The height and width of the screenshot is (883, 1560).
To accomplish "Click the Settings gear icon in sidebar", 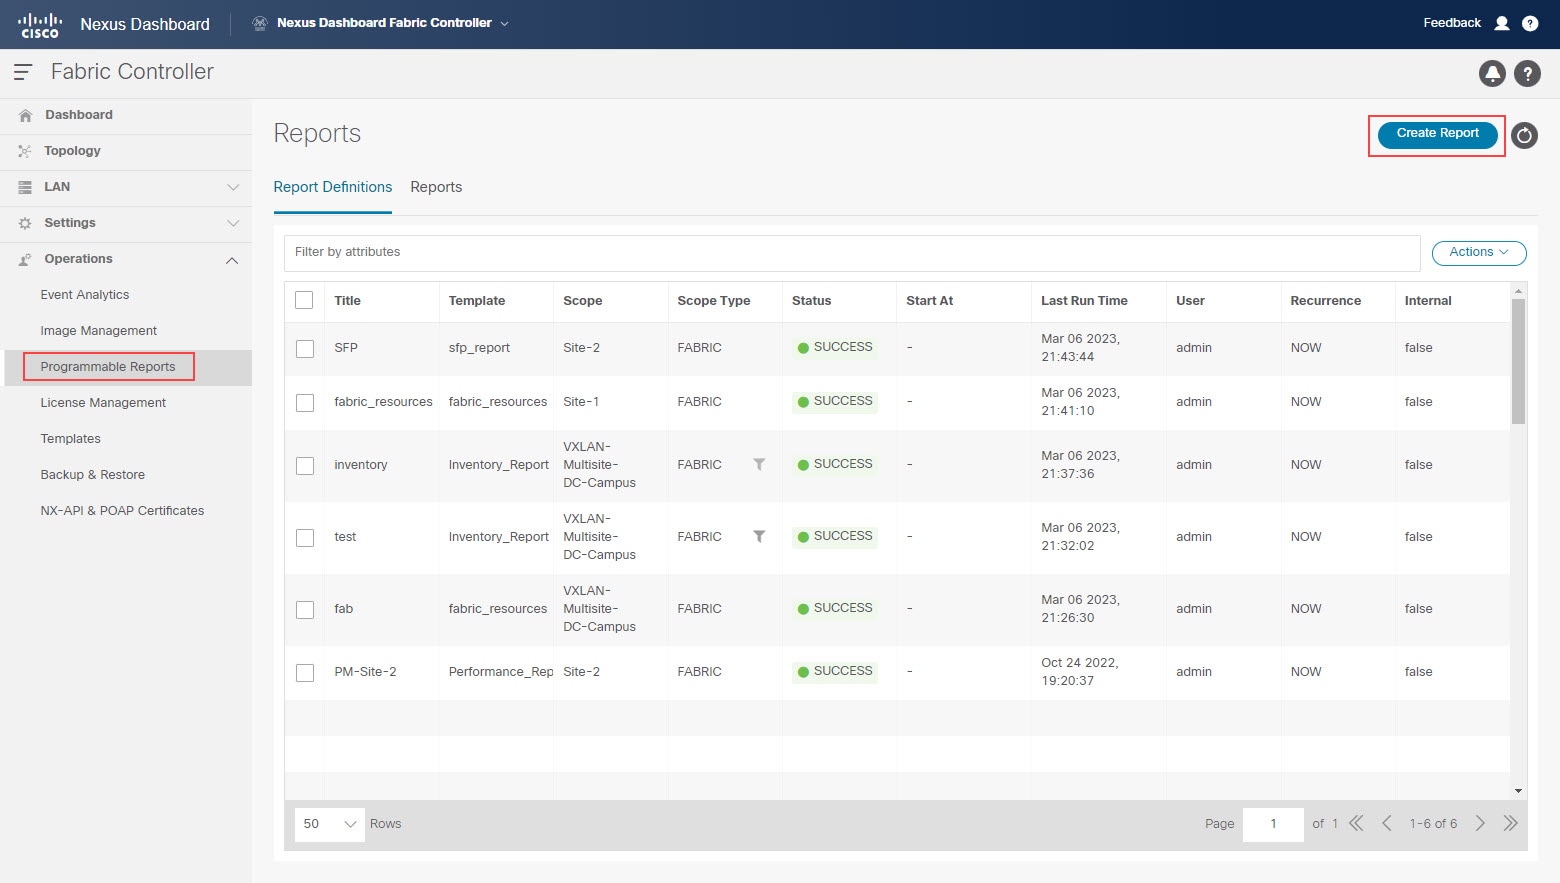I will 25,223.
